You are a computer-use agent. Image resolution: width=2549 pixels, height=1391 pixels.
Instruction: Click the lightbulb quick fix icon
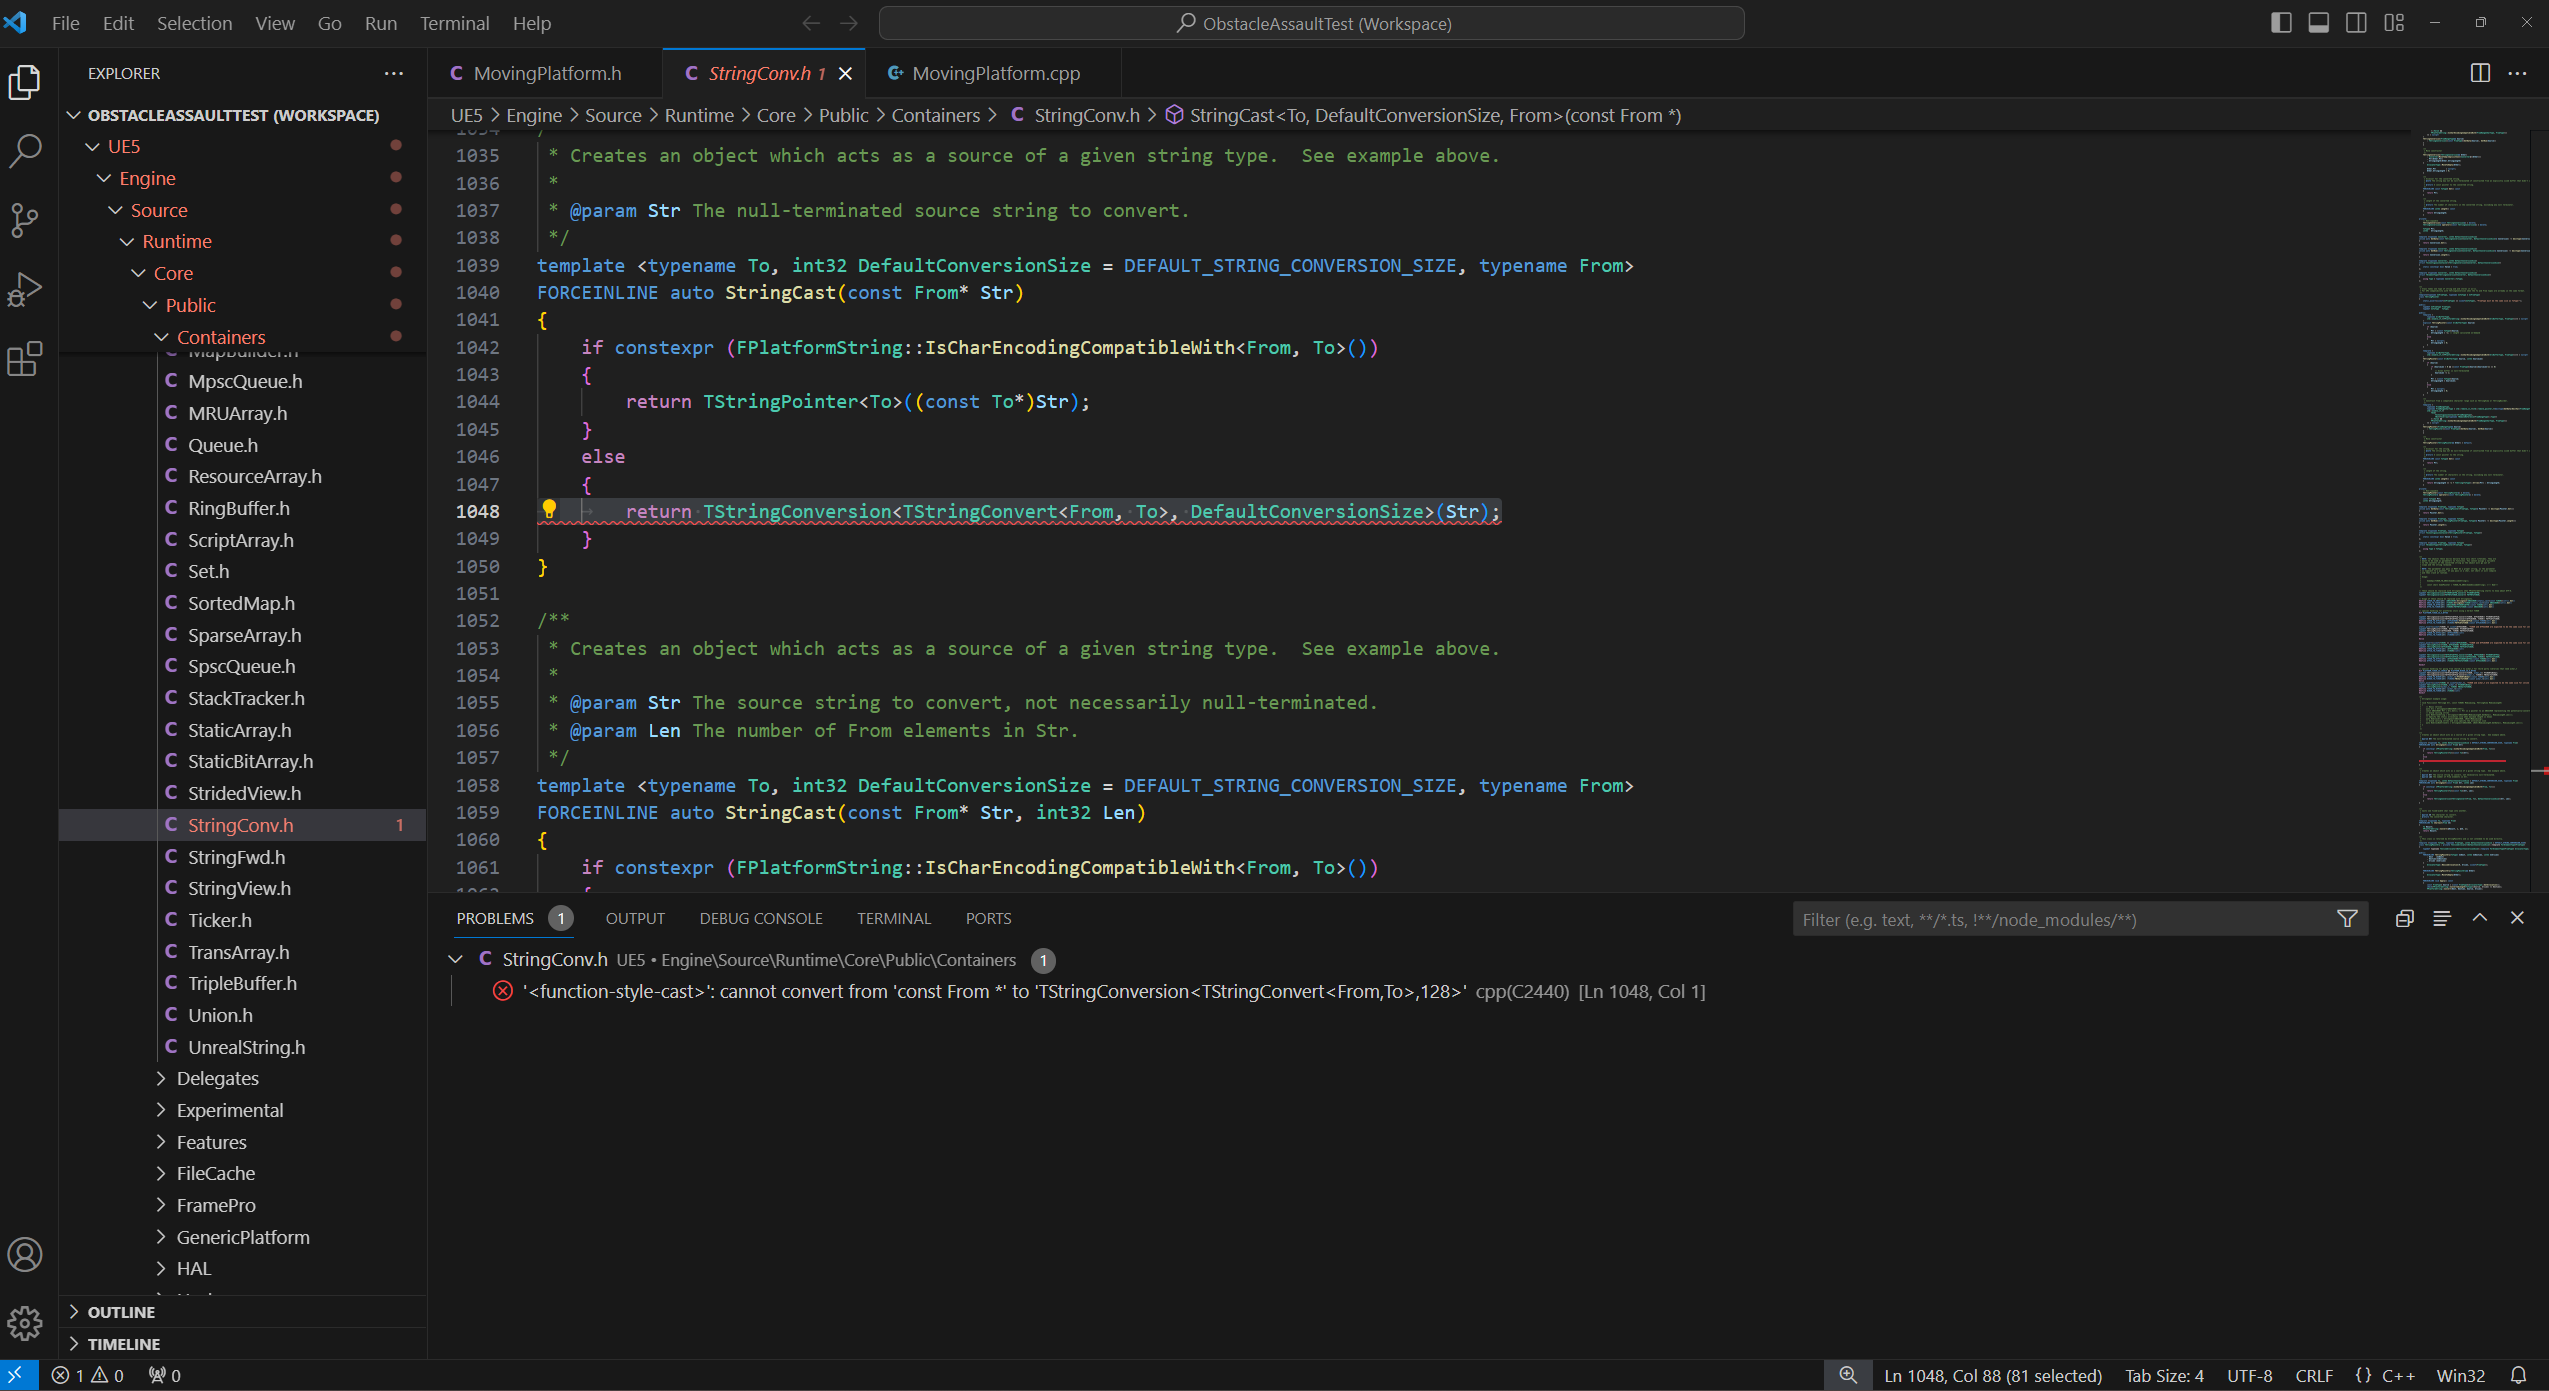point(549,510)
